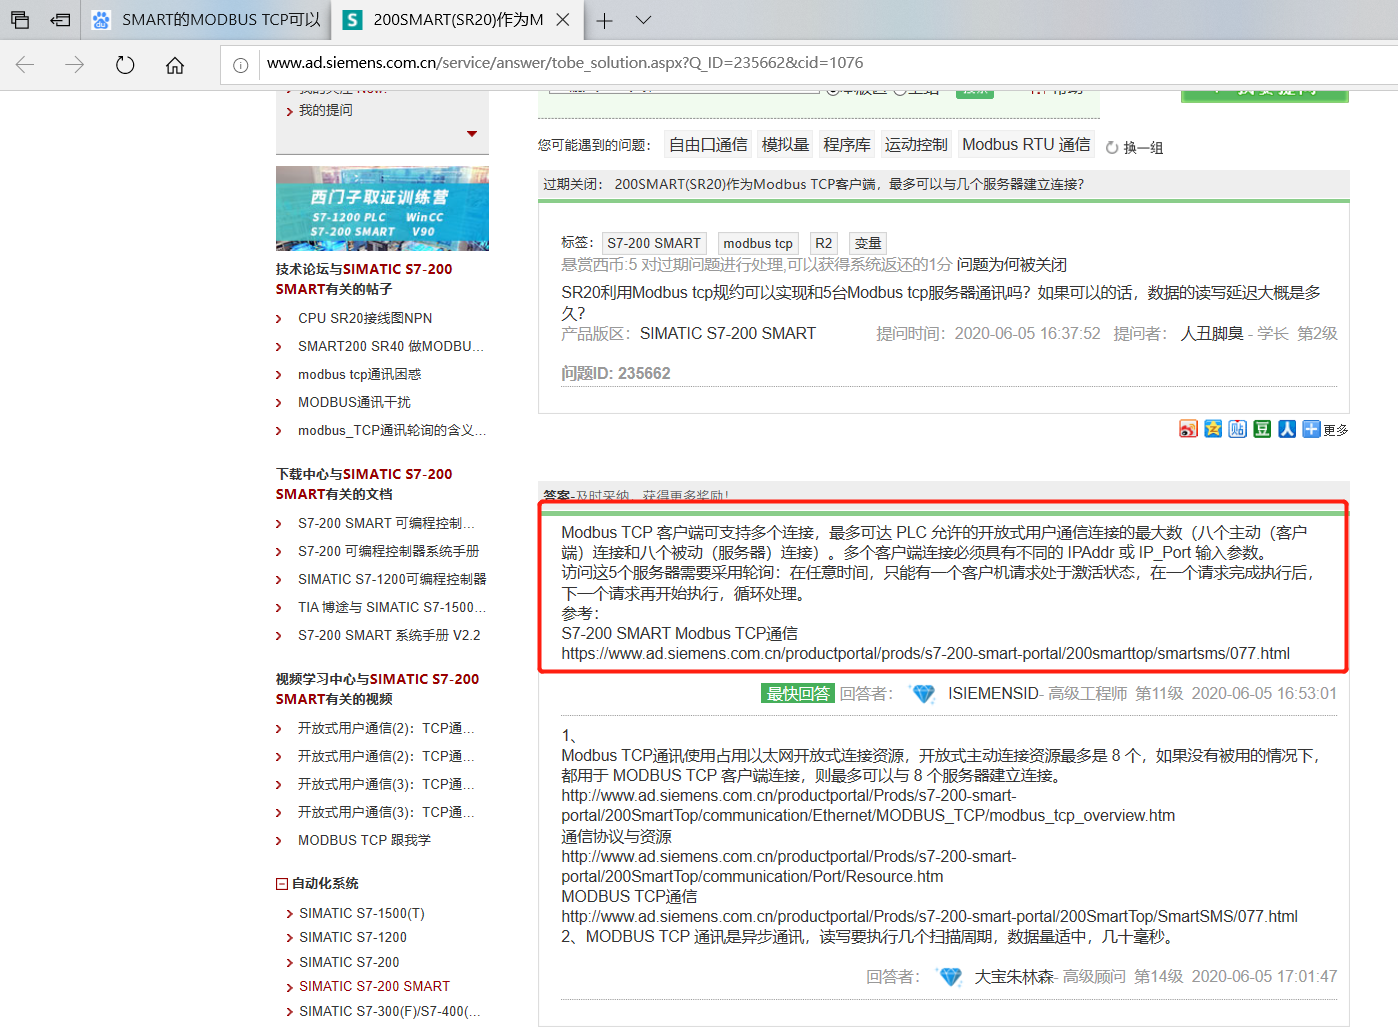Open CPU SR20接线图NPN post
Image resolution: width=1398 pixels, height=1030 pixels.
tap(365, 318)
